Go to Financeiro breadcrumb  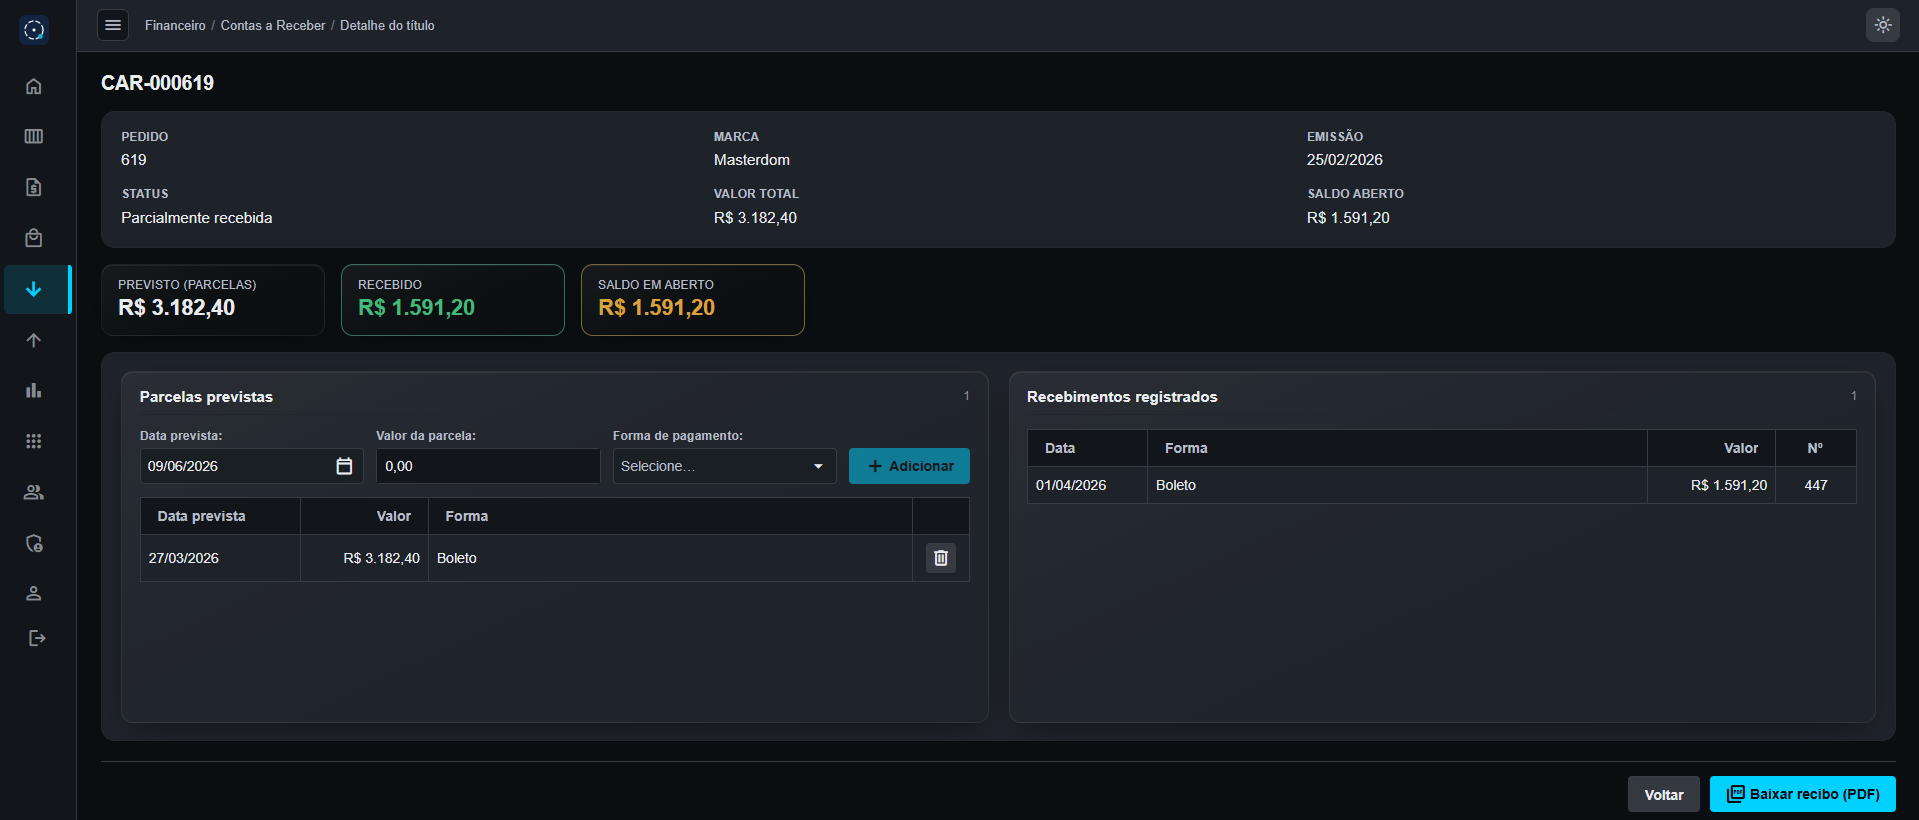[175, 25]
